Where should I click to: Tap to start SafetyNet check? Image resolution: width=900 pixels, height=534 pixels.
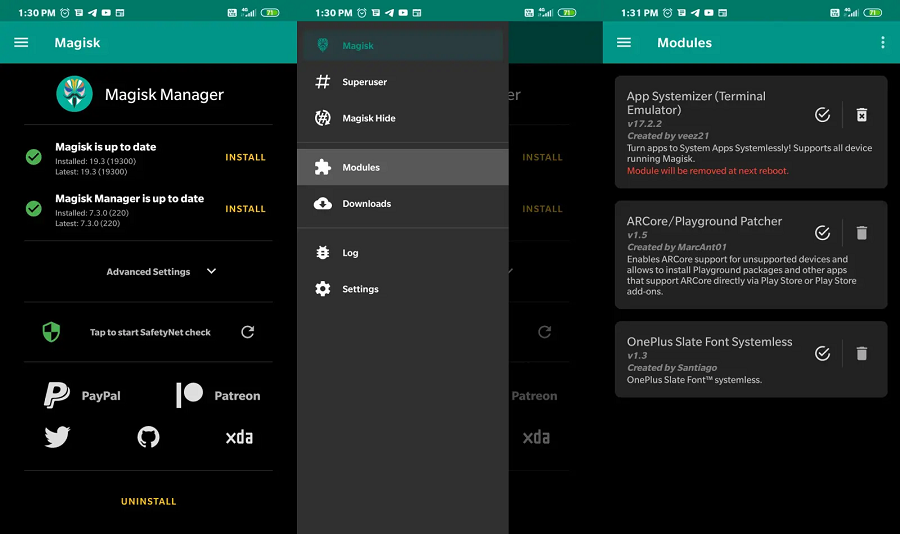pyautogui.click(x=150, y=332)
